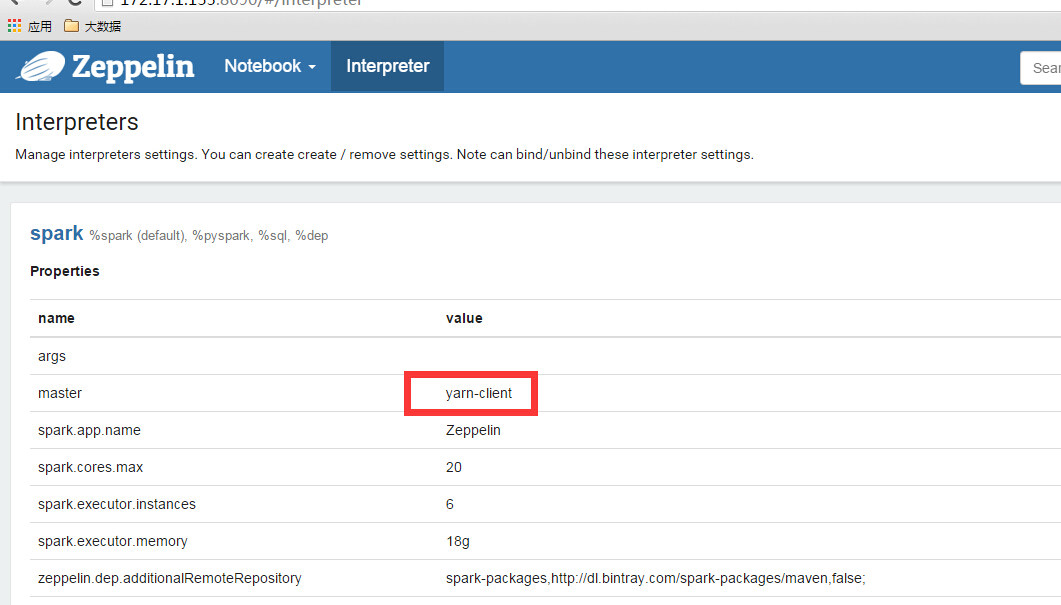
Task: Click the browser address bar URL
Action: (x=240, y=3)
